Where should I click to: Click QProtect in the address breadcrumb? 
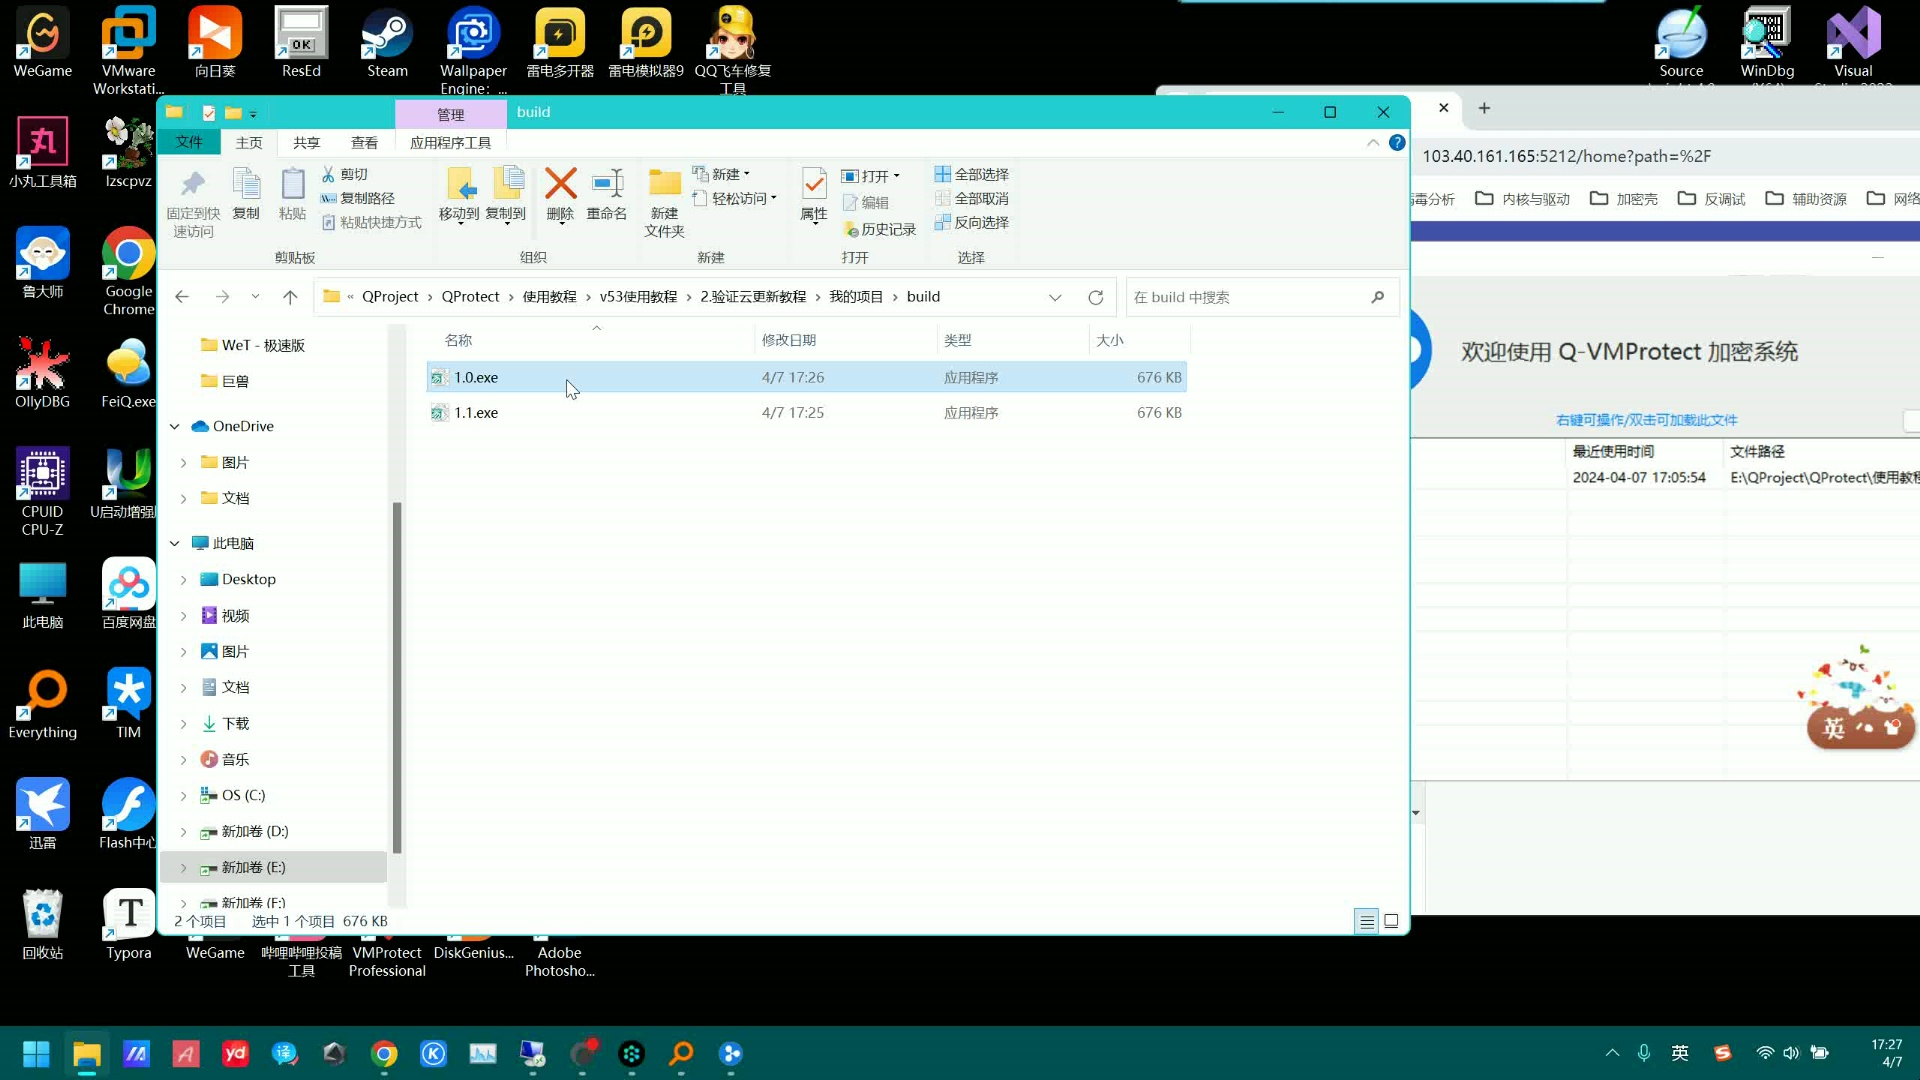click(x=470, y=297)
